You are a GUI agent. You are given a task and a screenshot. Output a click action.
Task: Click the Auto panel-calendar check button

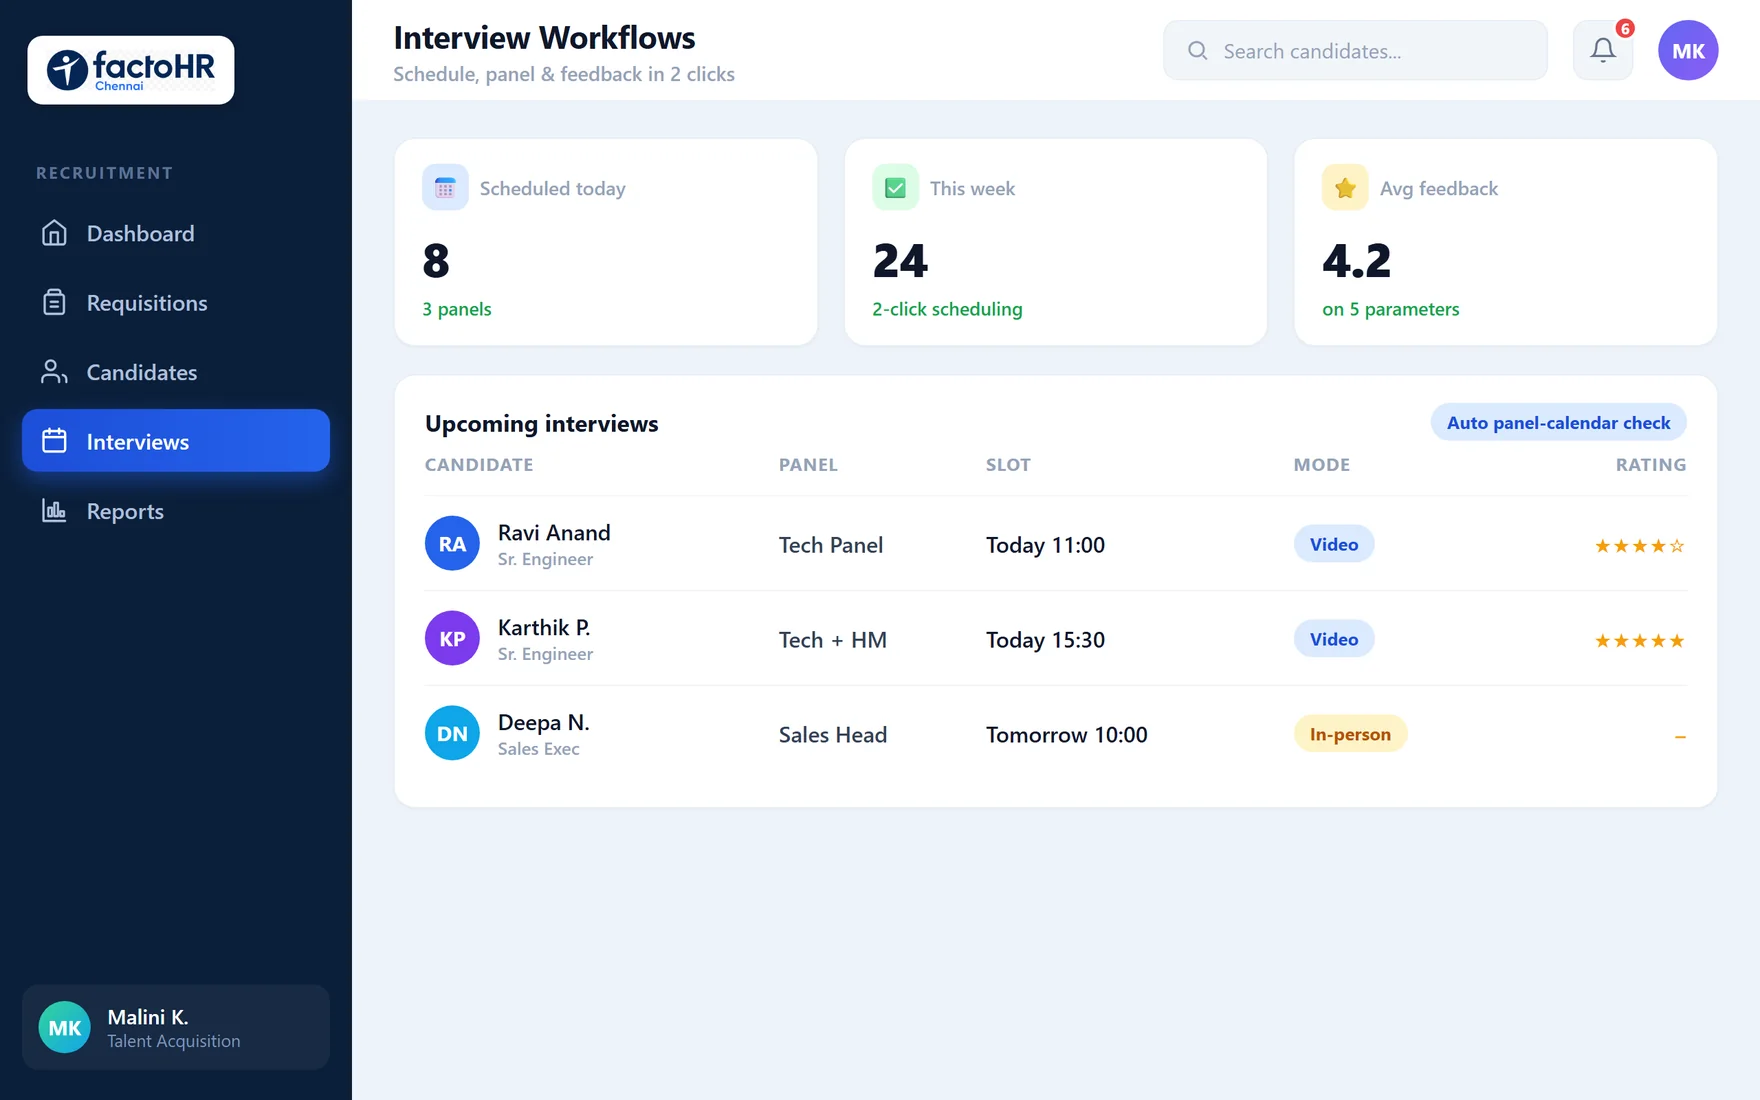point(1558,422)
